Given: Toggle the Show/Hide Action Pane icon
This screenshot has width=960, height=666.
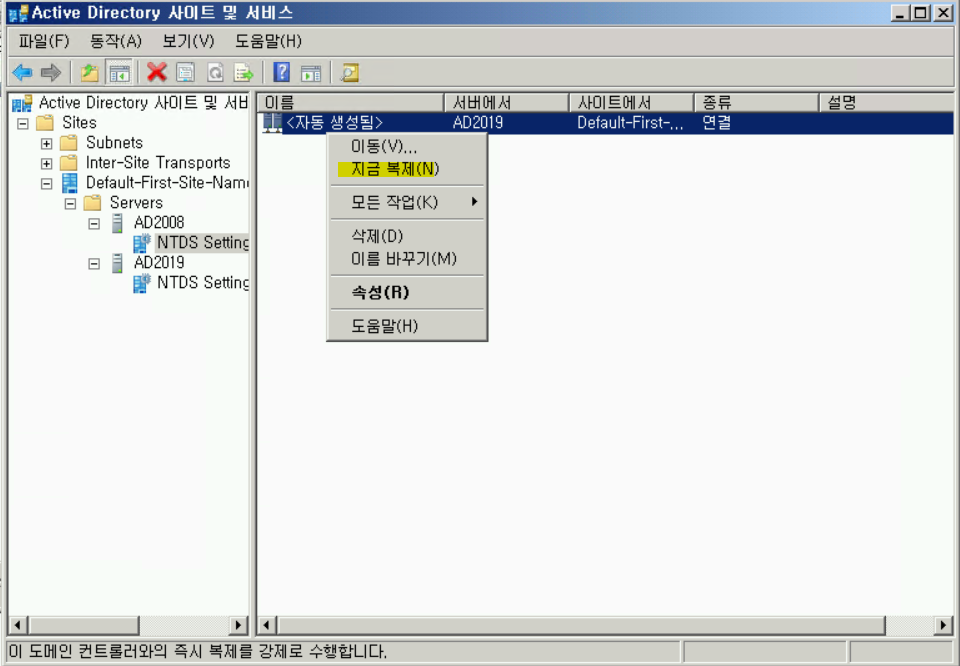Looking at the screenshot, I should [311, 73].
